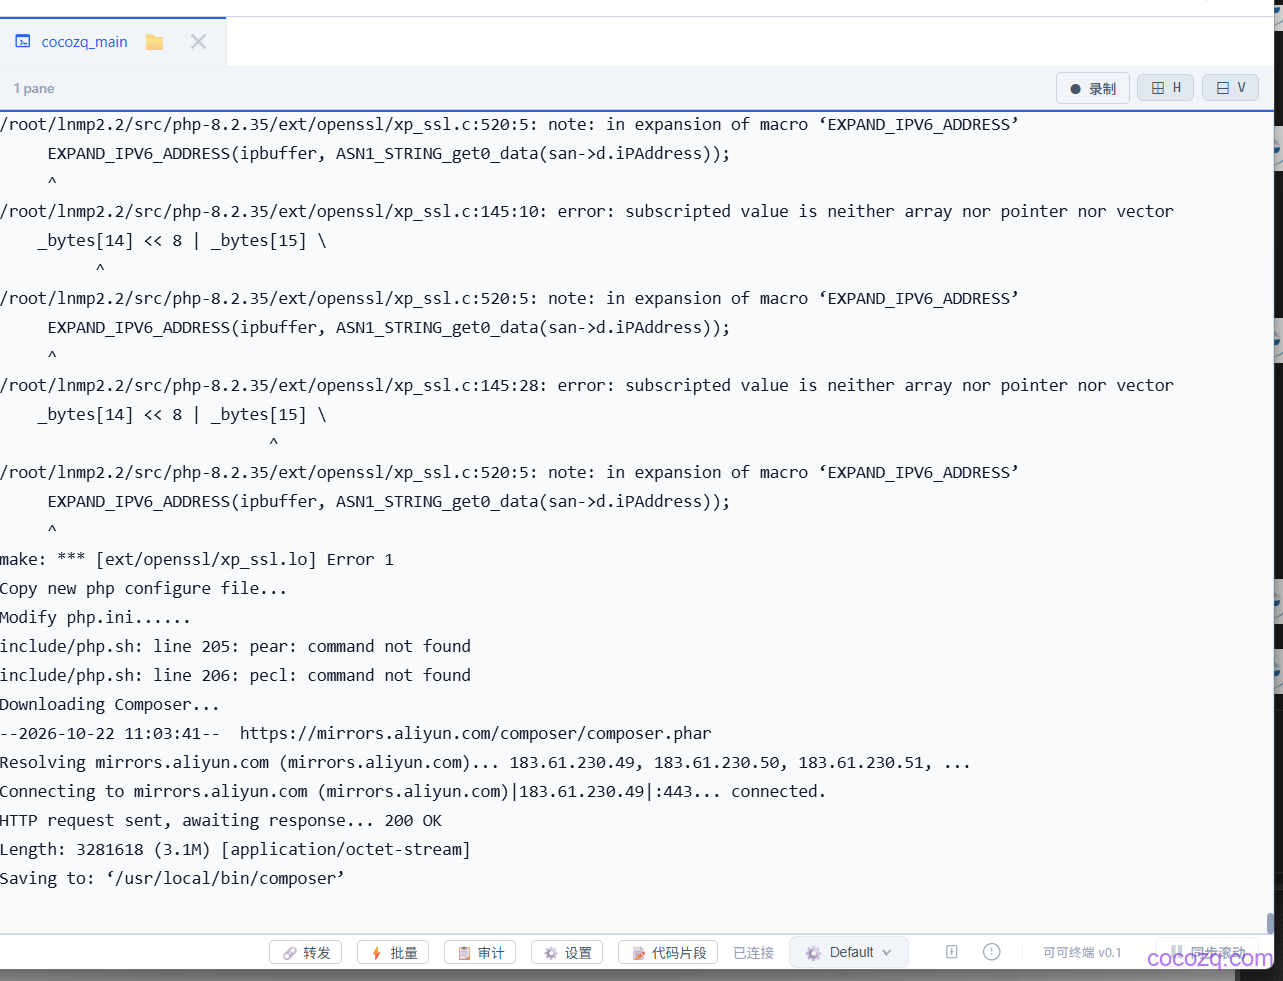Click the 可可终端 v0.1 version label

click(1082, 953)
